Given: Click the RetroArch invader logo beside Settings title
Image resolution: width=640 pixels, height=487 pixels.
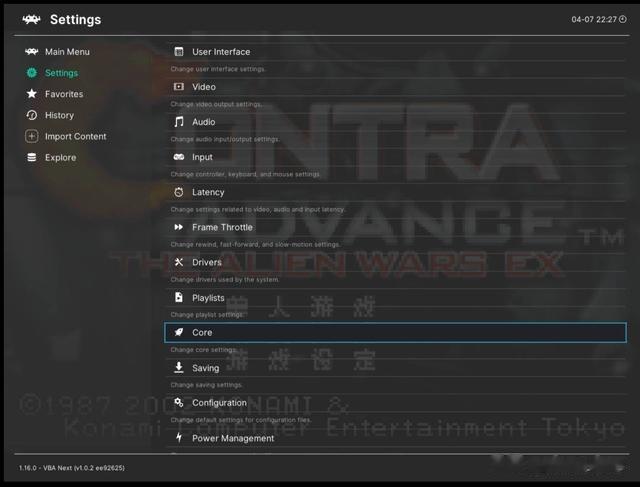Looking at the screenshot, I should point(31,19).
